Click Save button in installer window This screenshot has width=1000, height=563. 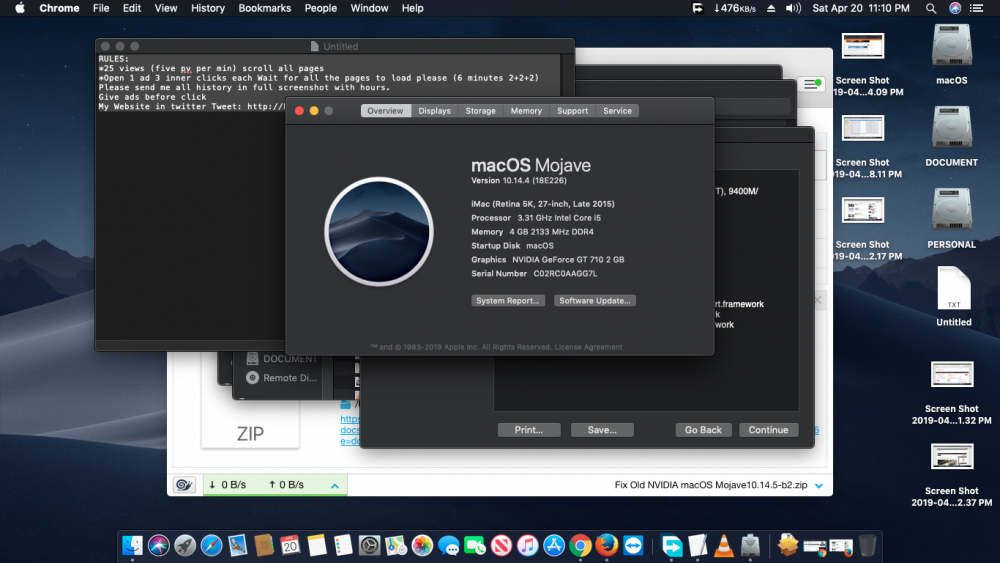click(x=602, y=430)
